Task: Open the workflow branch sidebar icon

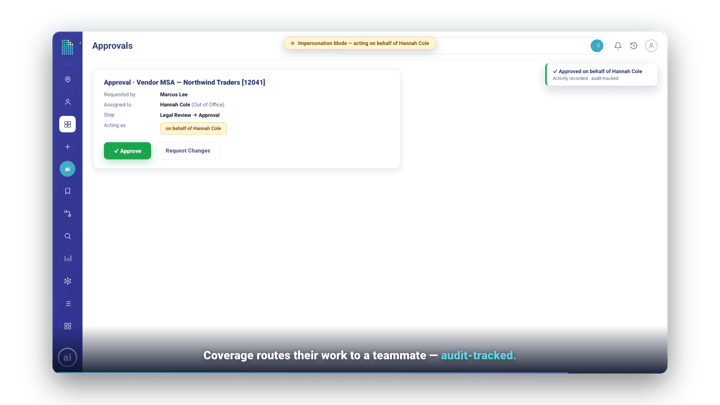Action: [x=68, y=213]
